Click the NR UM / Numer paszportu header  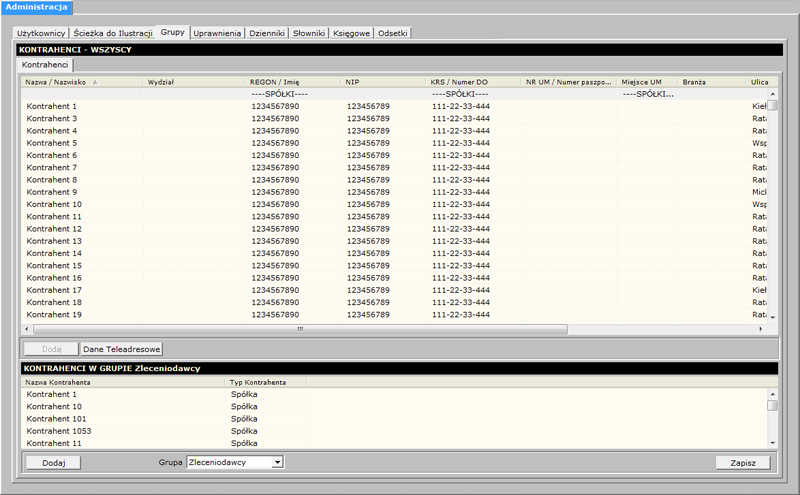click(x=569, y=82)
